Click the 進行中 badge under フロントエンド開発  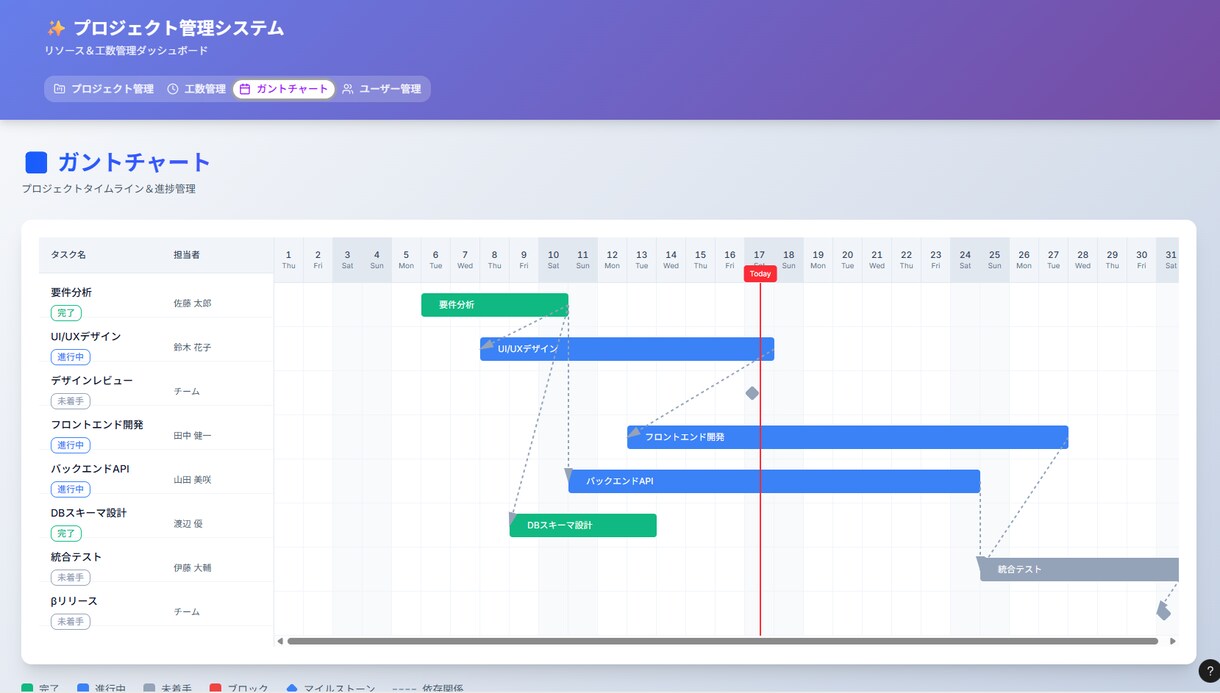click(70, 445)
